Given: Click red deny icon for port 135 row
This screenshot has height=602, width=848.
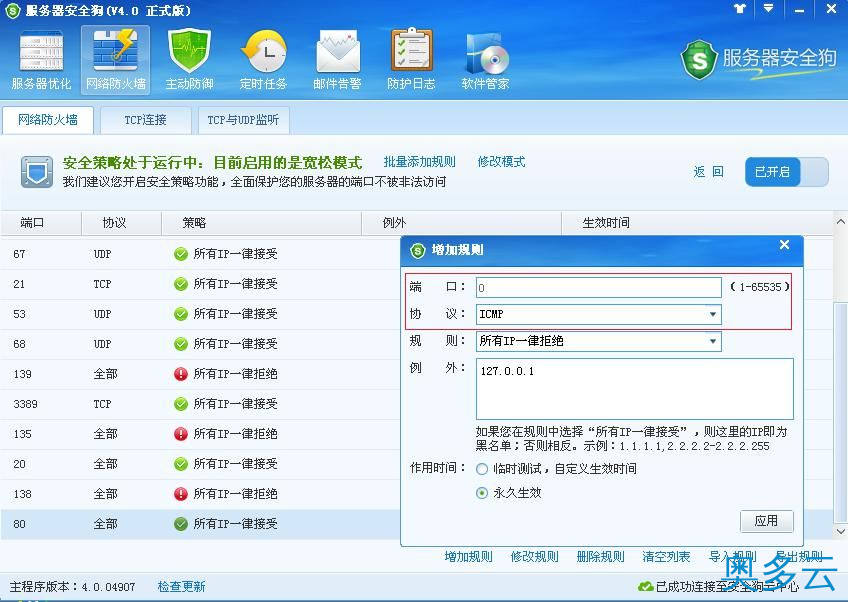Looking at the screenshot, I should (x=181, y=434).
